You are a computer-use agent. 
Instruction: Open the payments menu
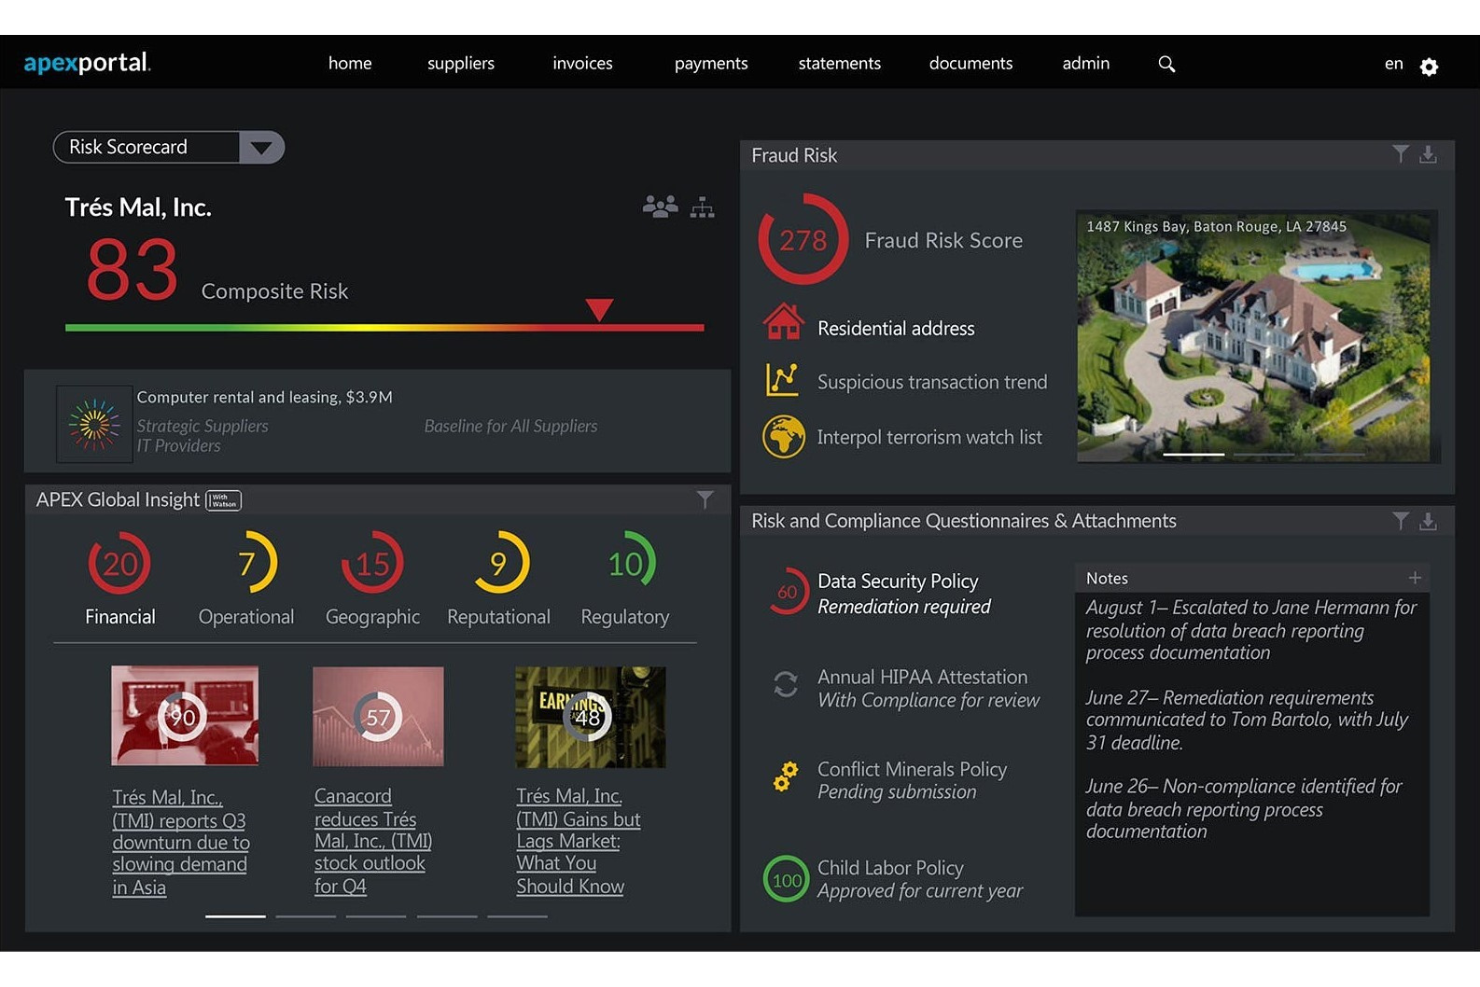[x=711, y=63]
